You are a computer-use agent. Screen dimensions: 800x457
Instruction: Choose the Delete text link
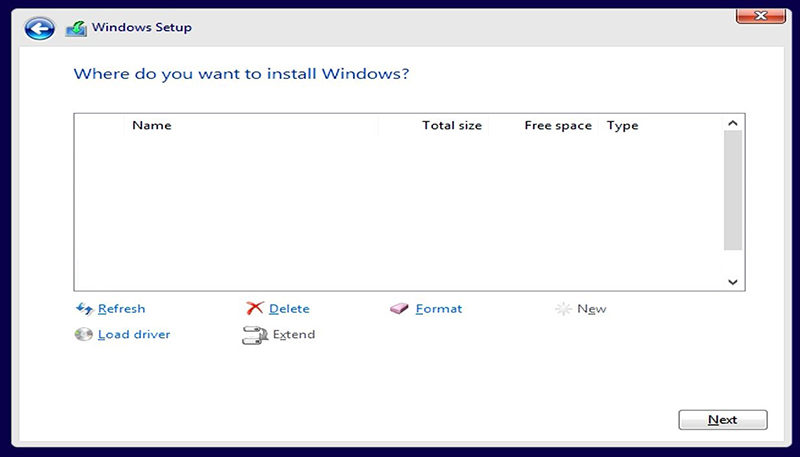(x=289, y=309)
